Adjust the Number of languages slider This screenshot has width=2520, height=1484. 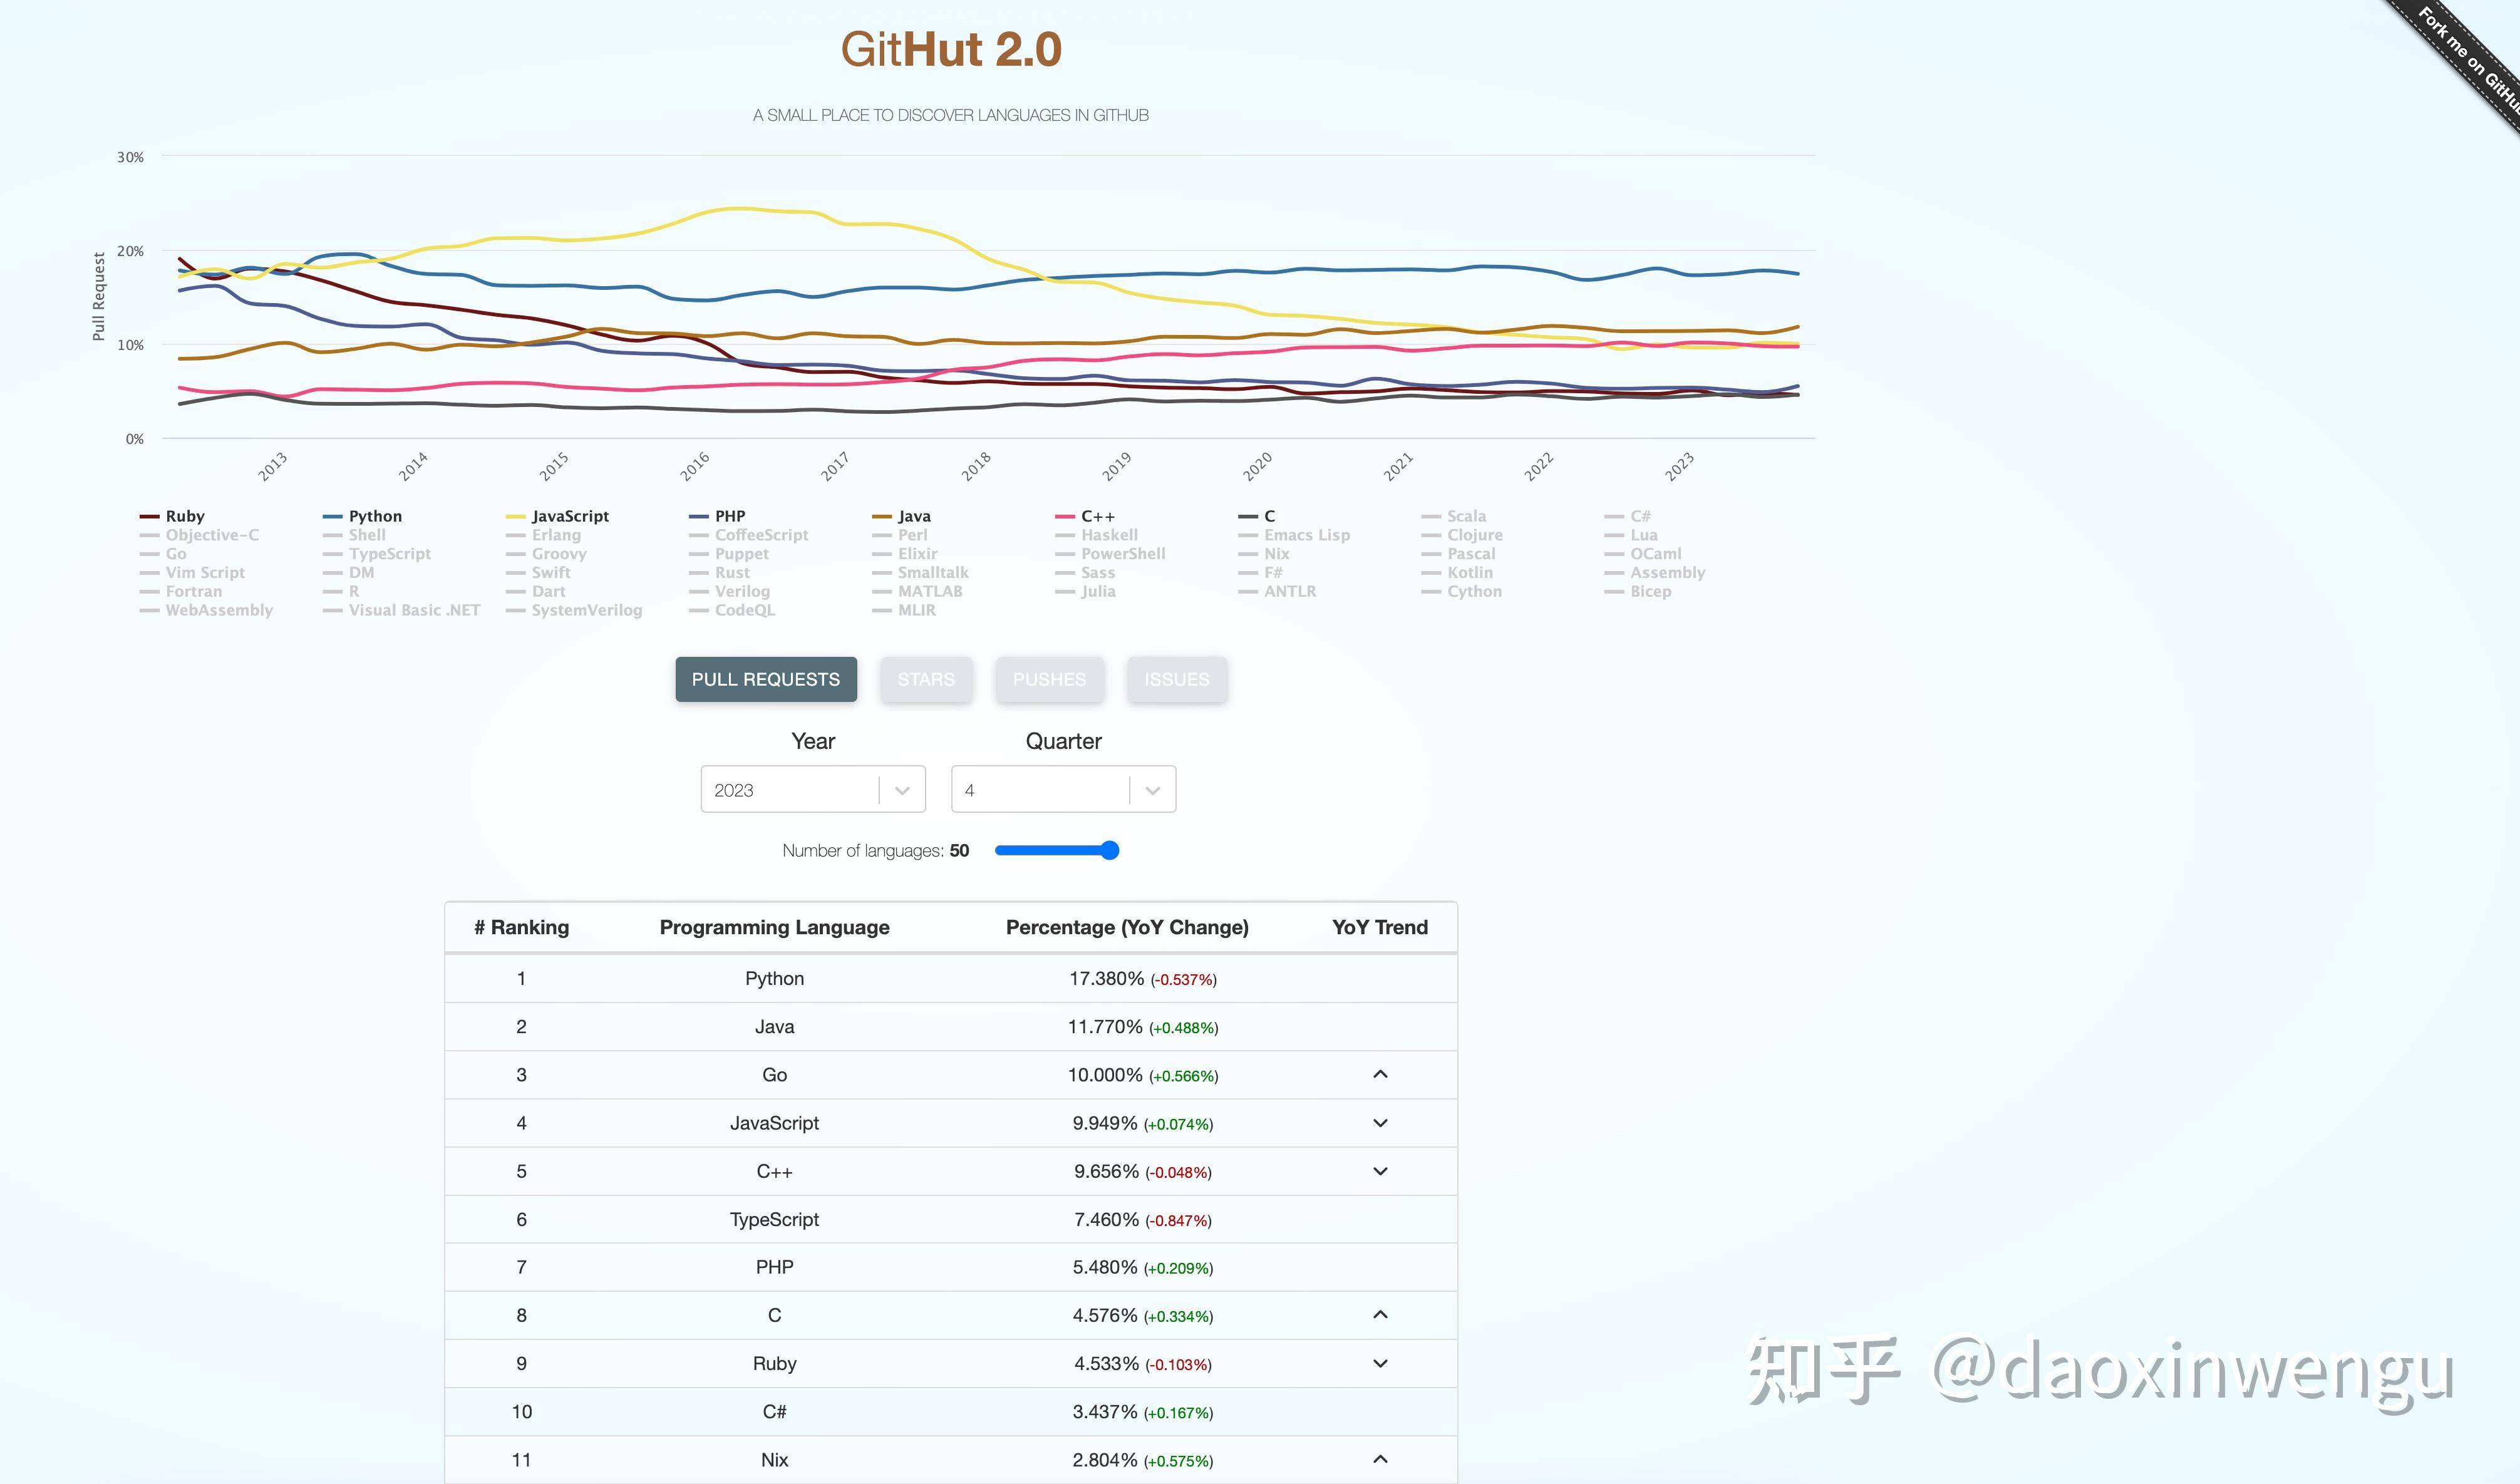coord(1057,851)
